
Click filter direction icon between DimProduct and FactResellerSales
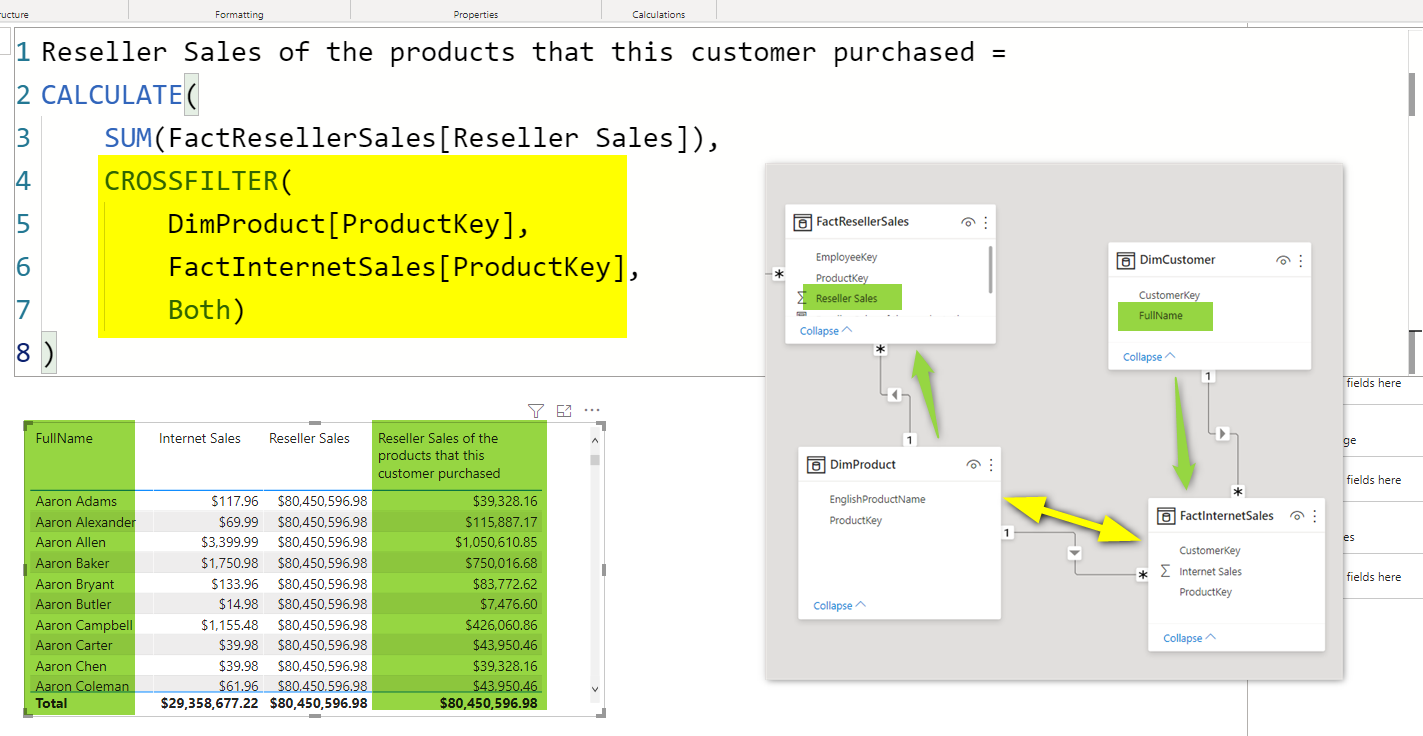coord(895,394)
